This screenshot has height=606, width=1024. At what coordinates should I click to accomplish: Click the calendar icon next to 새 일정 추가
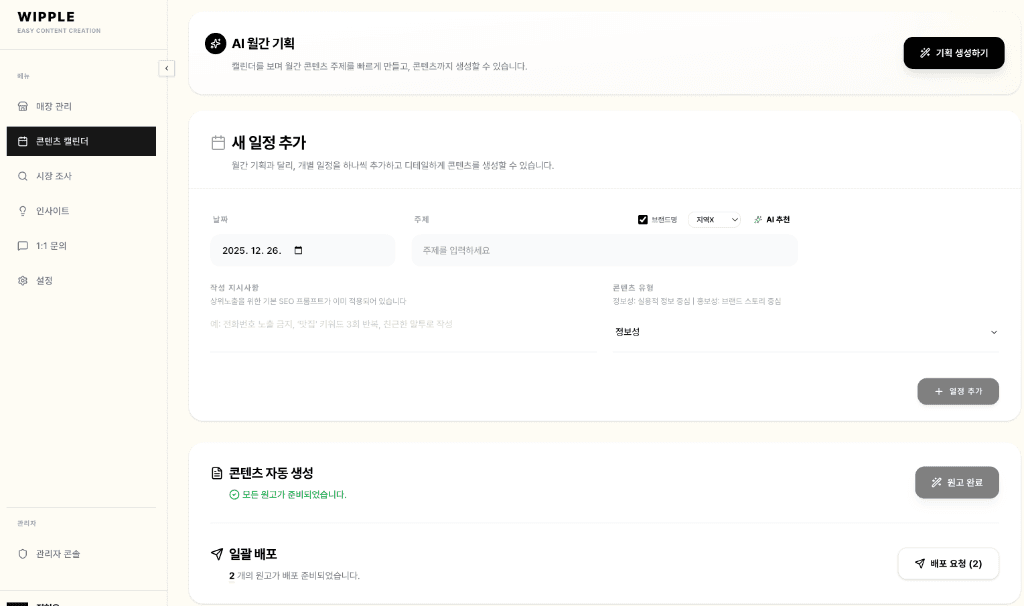[x=218, y=142]
